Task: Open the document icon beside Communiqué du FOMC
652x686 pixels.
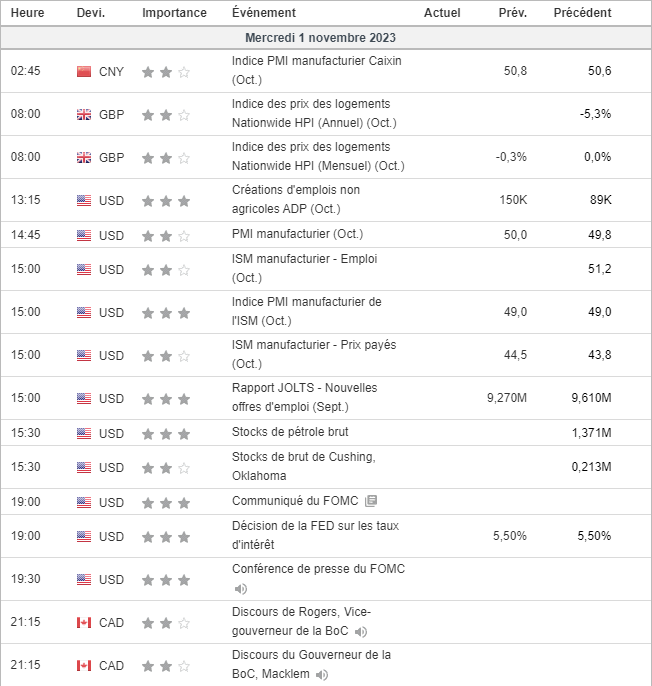Action: (x=371, y=501)
